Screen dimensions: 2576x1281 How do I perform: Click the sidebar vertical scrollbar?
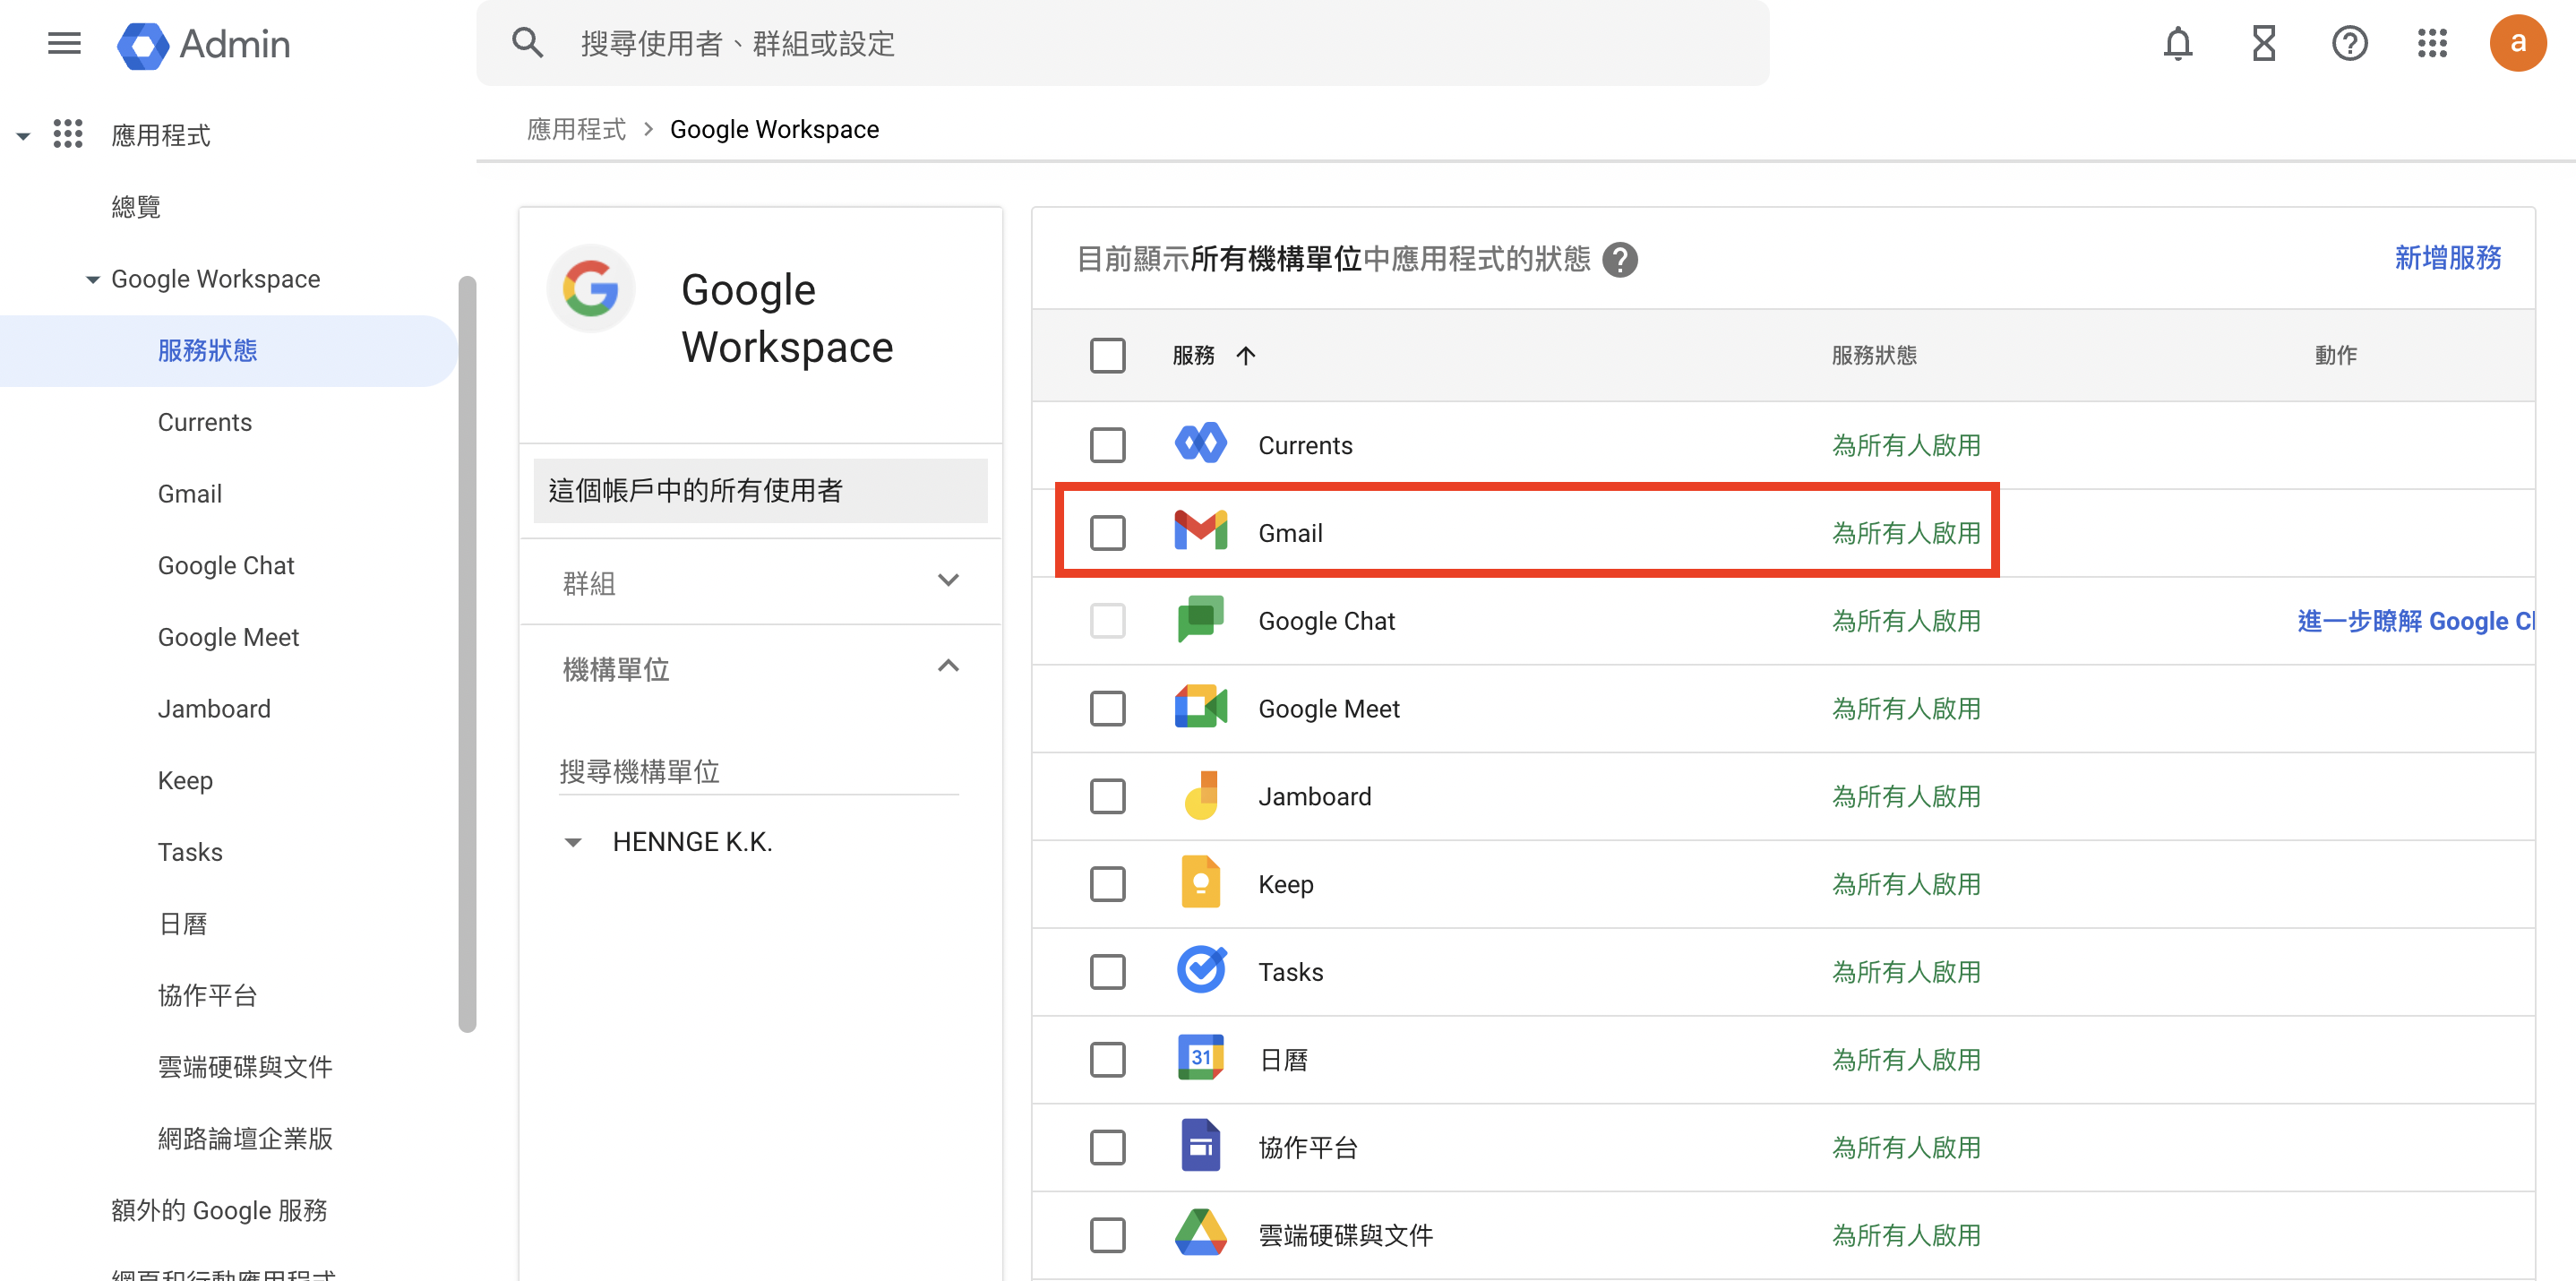pyautogui.click(x=467, y=653)
